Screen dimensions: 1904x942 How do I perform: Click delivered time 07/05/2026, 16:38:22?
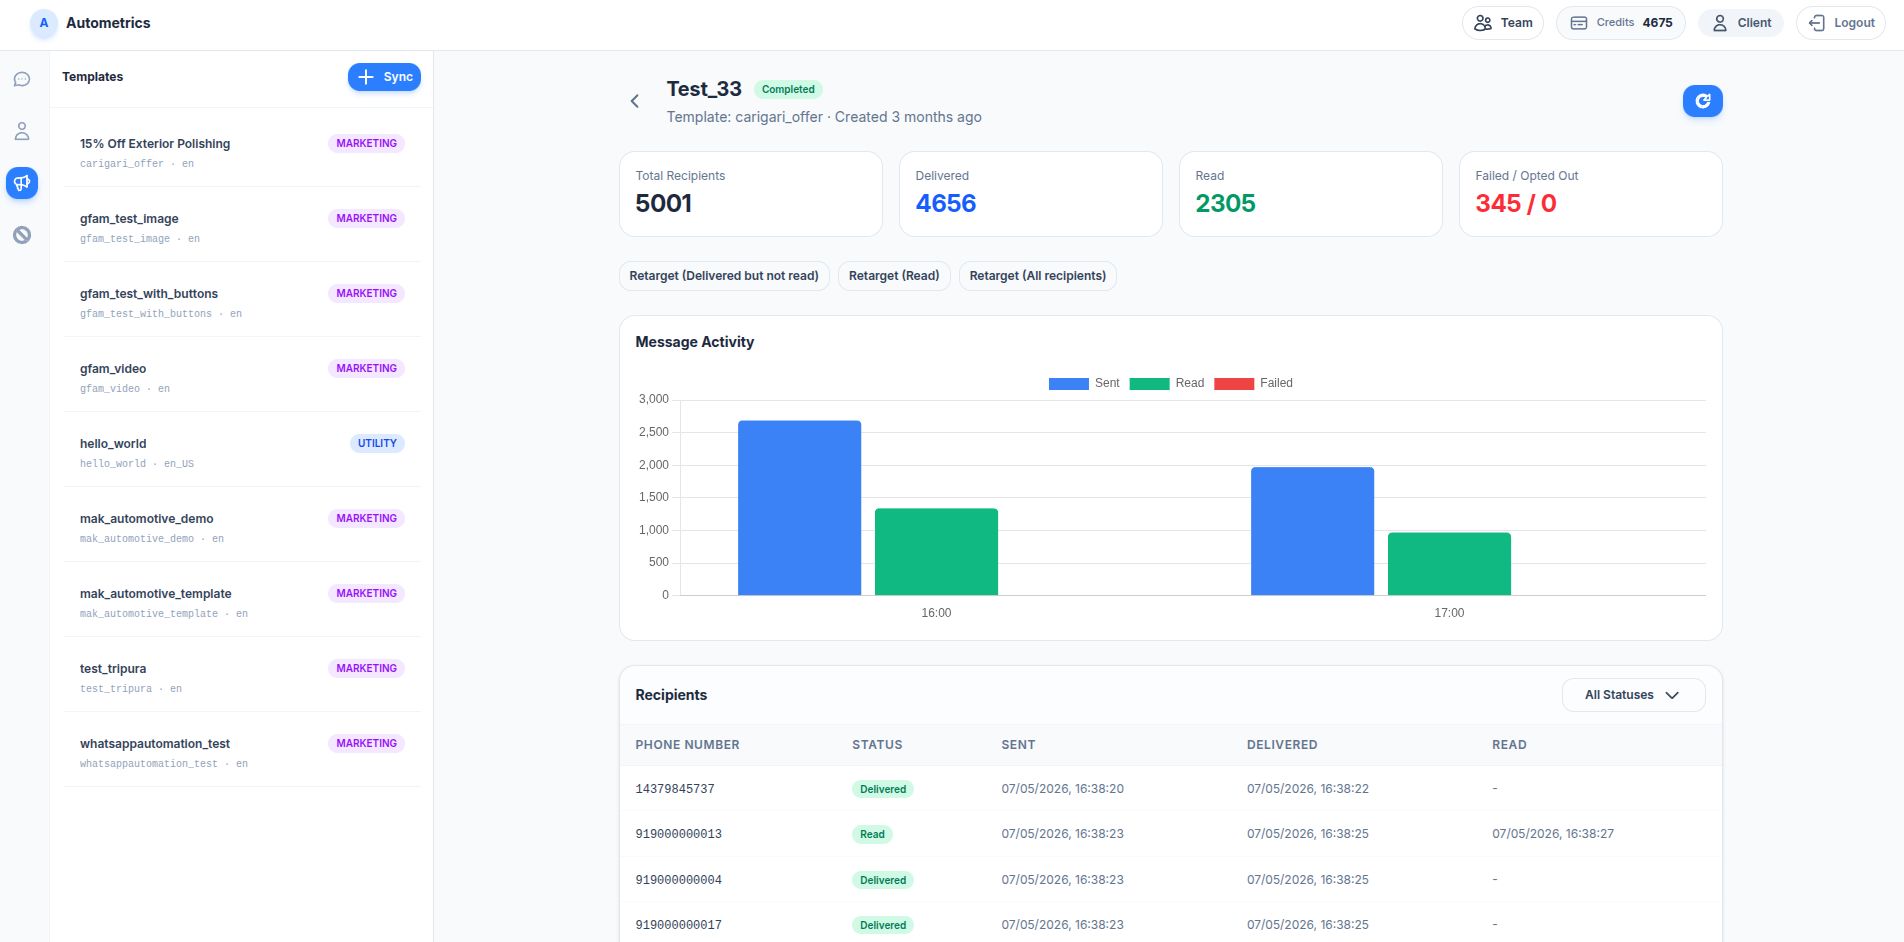pos(1308,789)
